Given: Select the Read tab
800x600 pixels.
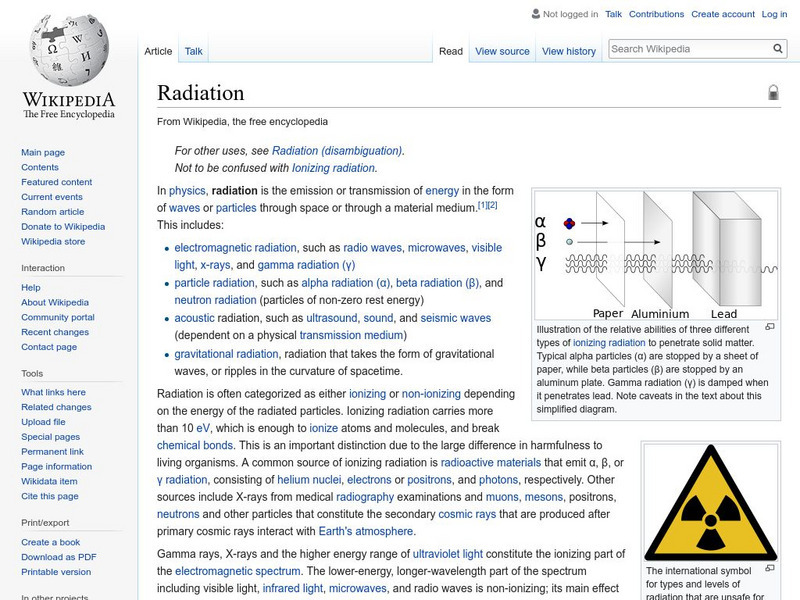Looking at the screenshot, I should click(x=451, y=51).
